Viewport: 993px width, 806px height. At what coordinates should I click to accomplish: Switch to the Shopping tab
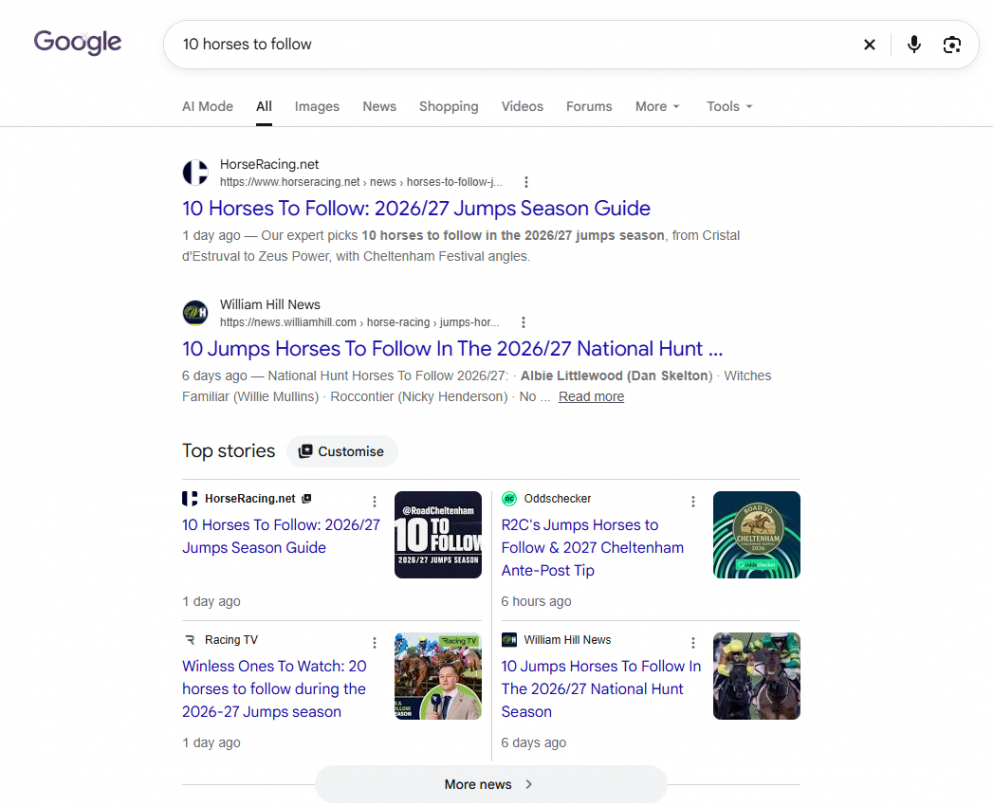point(448,106)
